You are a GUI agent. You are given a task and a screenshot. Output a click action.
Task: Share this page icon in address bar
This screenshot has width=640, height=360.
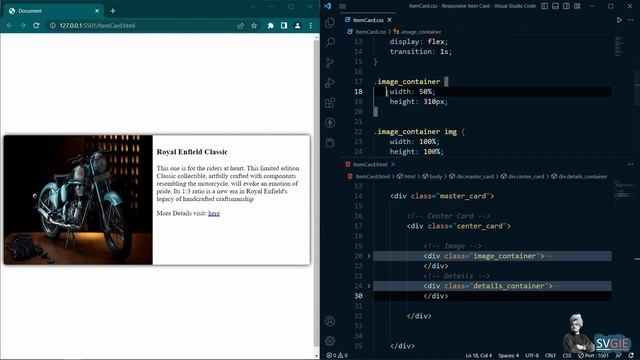240,25
